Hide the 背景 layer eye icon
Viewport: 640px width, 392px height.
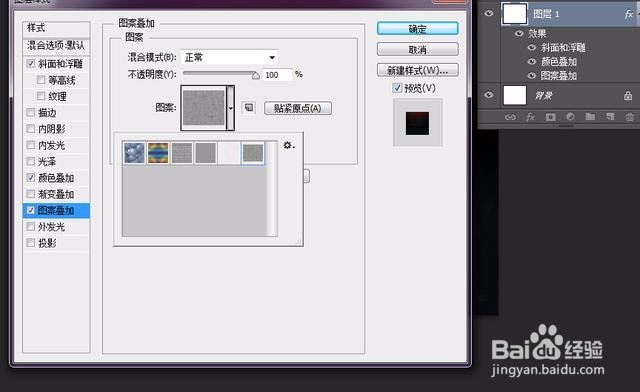click(489, 95)
